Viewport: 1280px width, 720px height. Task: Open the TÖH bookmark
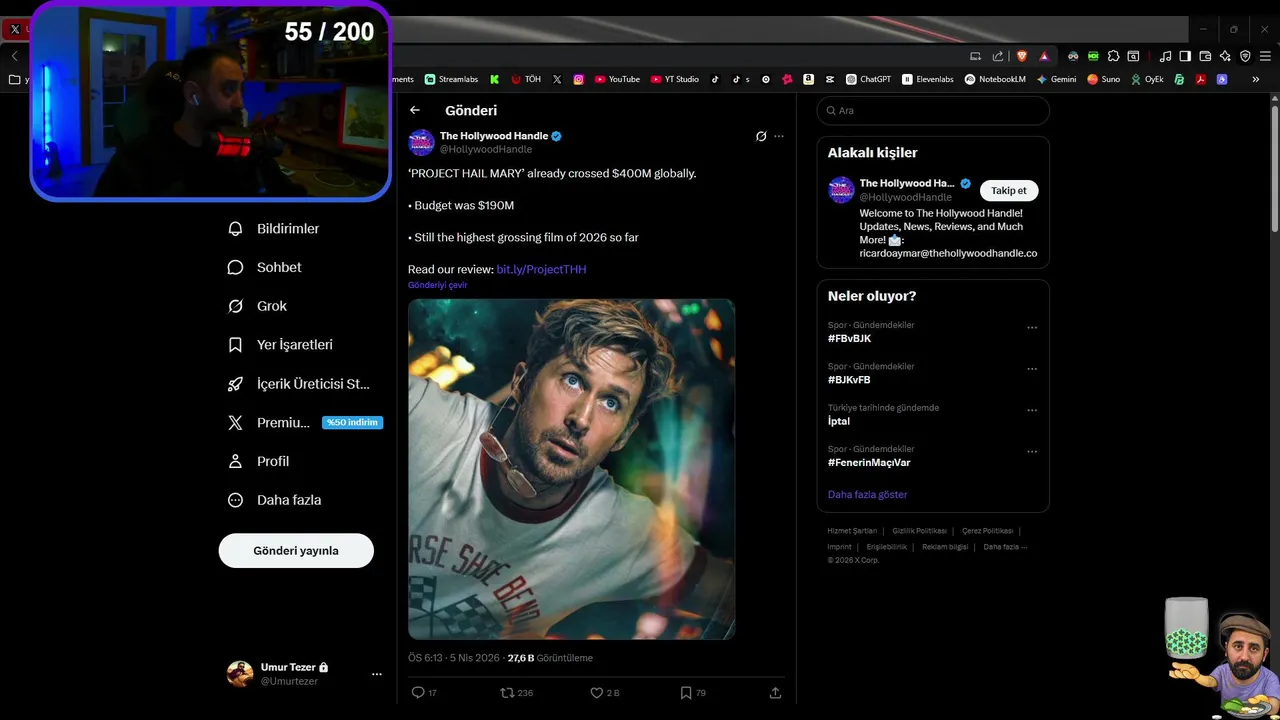(526, 79)
